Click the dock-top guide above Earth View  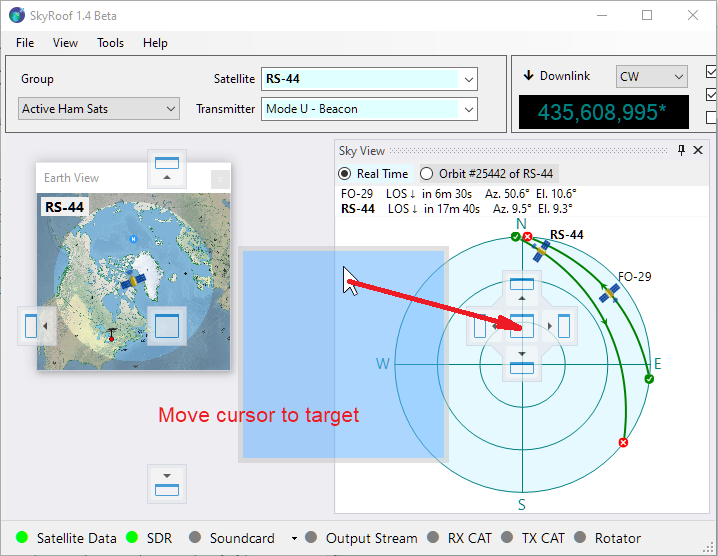167,168
